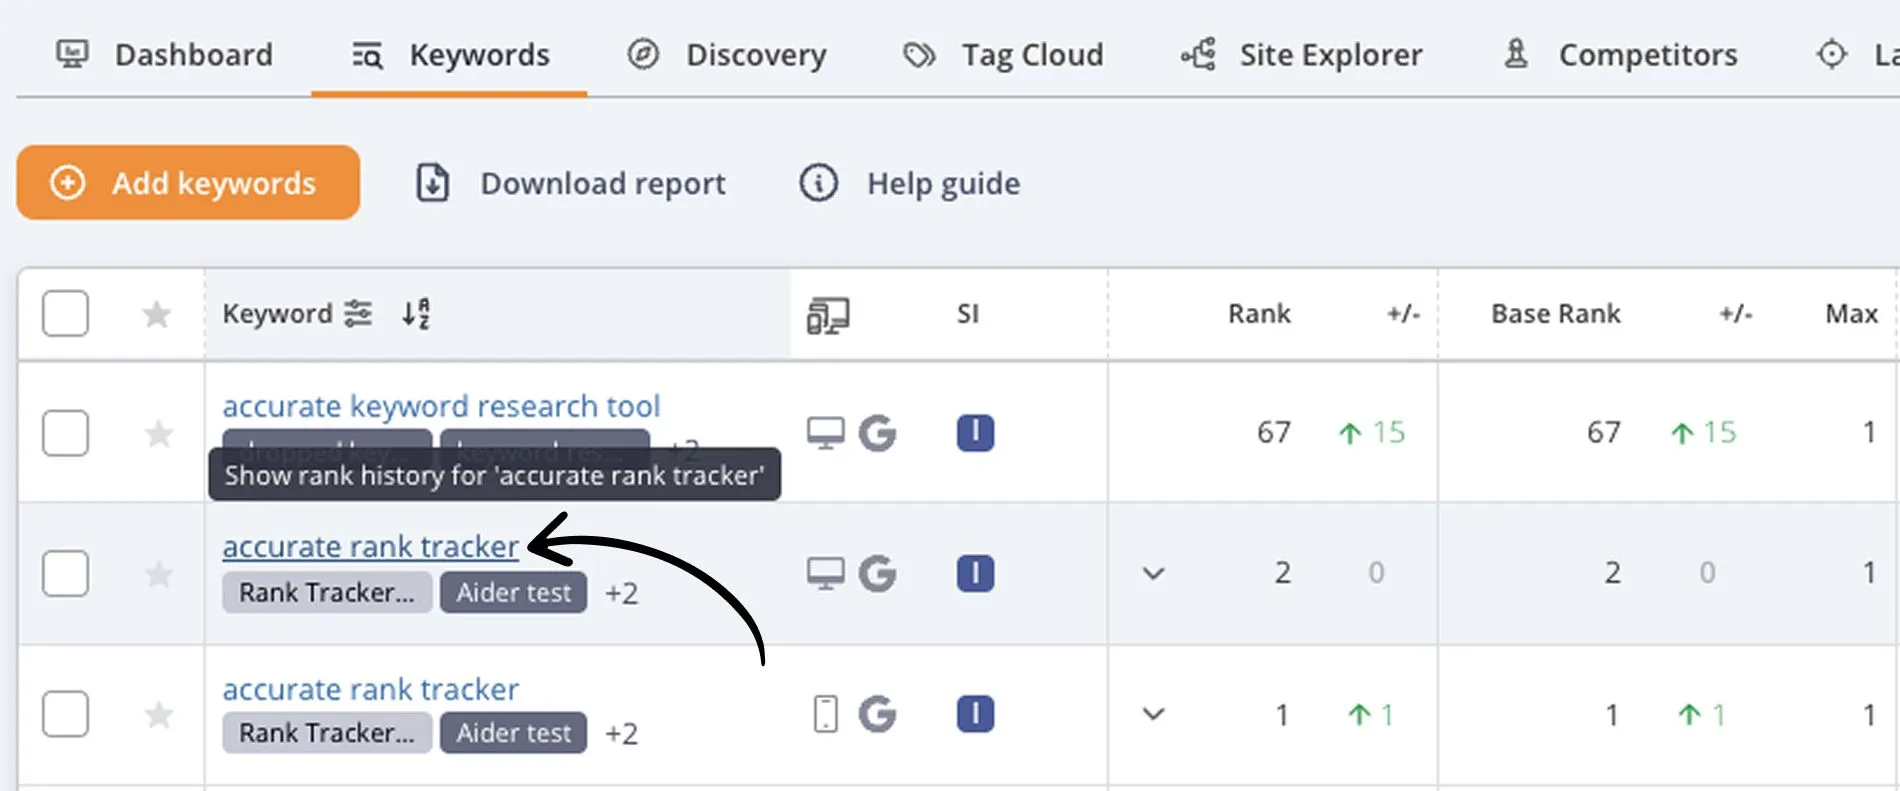Switch to the Discovery tab

click(727, 55)
